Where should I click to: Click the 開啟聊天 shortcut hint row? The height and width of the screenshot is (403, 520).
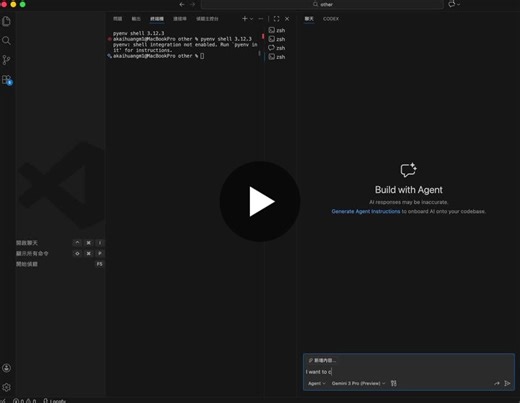coord(60,243)
